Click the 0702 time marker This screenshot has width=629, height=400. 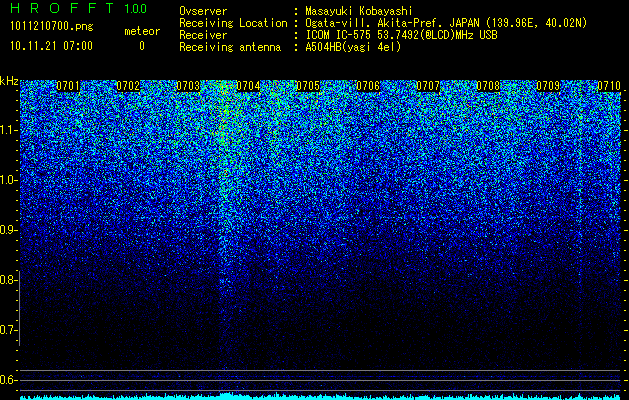[x=128, y=86]
